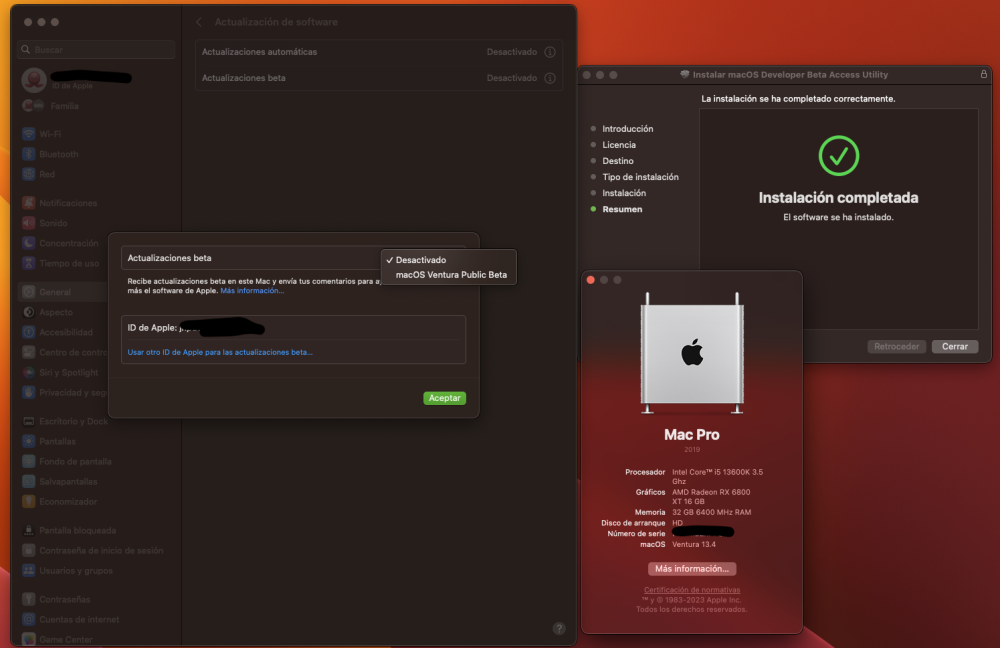Screen dimensions: 1000x648
Task: Open Notificaciones icon in sidebar
Action: click(x=29, y=203)
